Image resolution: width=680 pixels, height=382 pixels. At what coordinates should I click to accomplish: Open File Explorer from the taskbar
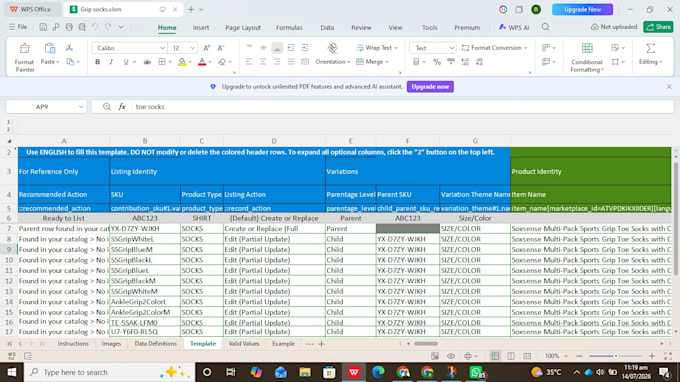pyautogui.click(x=305, y=372)
